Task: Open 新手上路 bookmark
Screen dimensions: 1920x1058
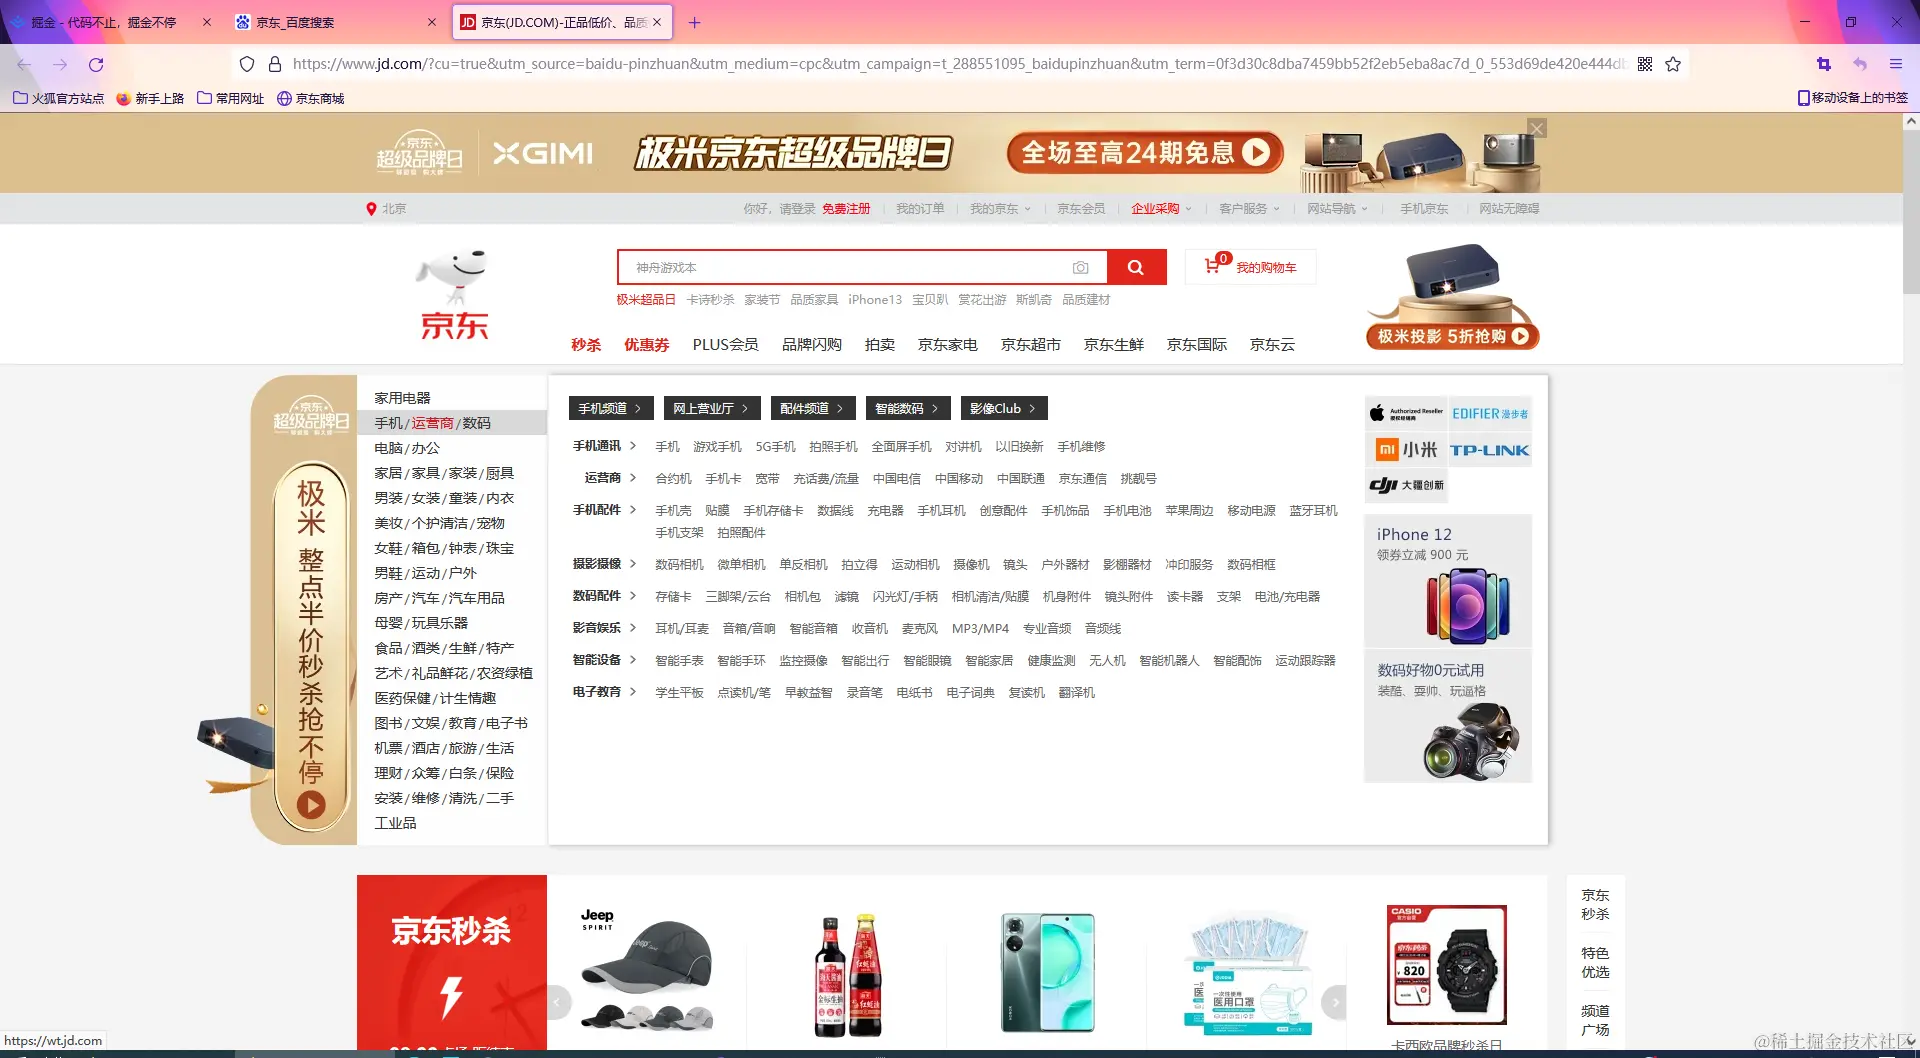Action: click(x=150, y=98)
